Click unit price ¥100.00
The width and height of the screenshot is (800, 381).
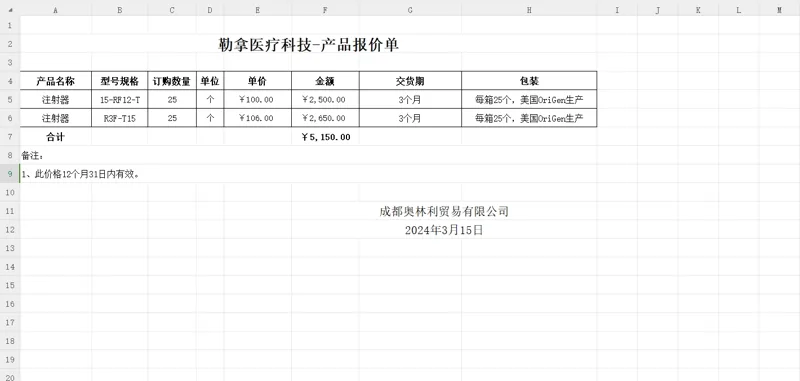(x=258, y=99)
